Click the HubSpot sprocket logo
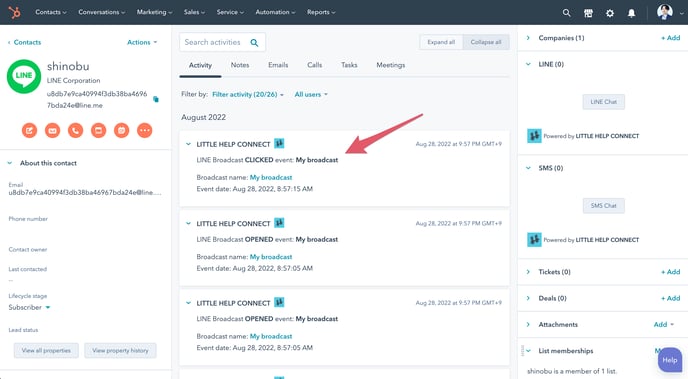Viewport: 688px width, 379px height. pos(14,12)
